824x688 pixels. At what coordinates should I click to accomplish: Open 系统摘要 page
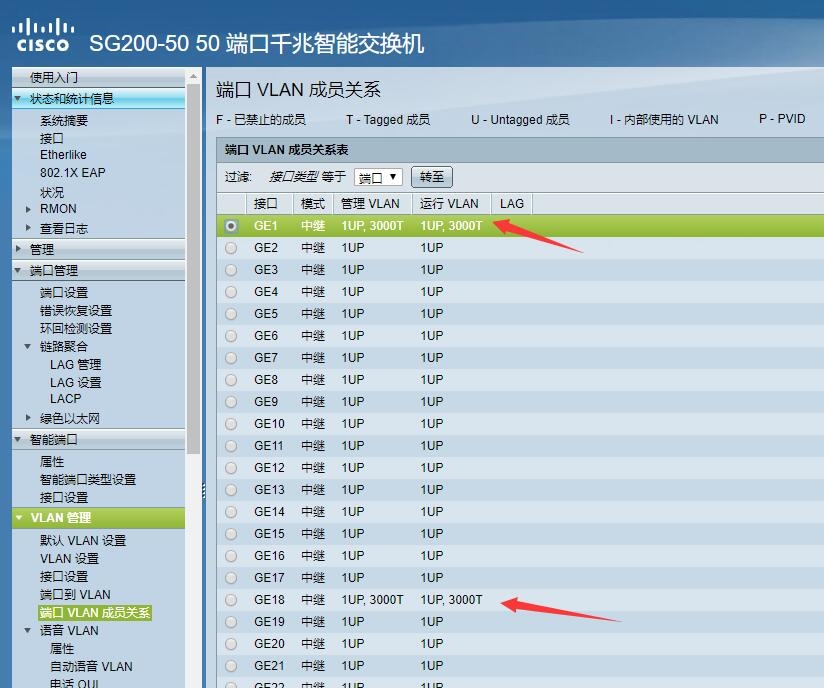[64, 120]
